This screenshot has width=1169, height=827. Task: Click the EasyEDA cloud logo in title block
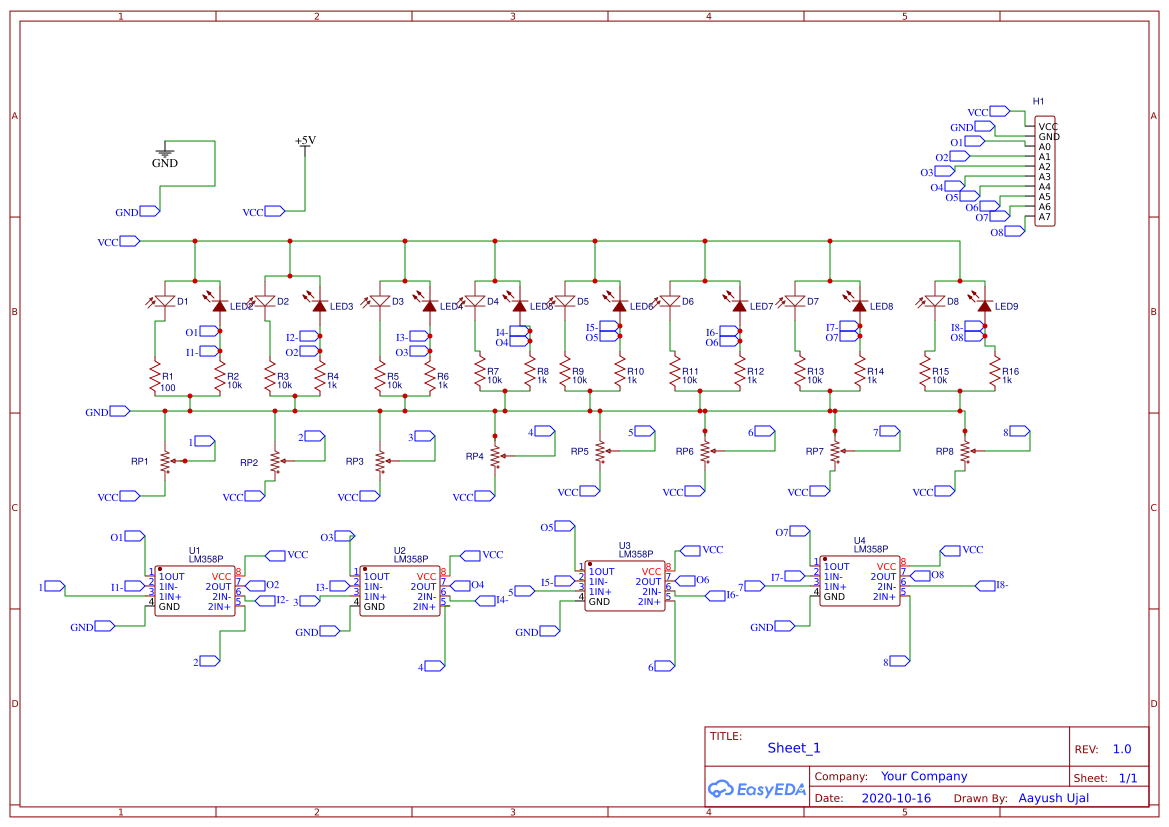pos(722,789)
